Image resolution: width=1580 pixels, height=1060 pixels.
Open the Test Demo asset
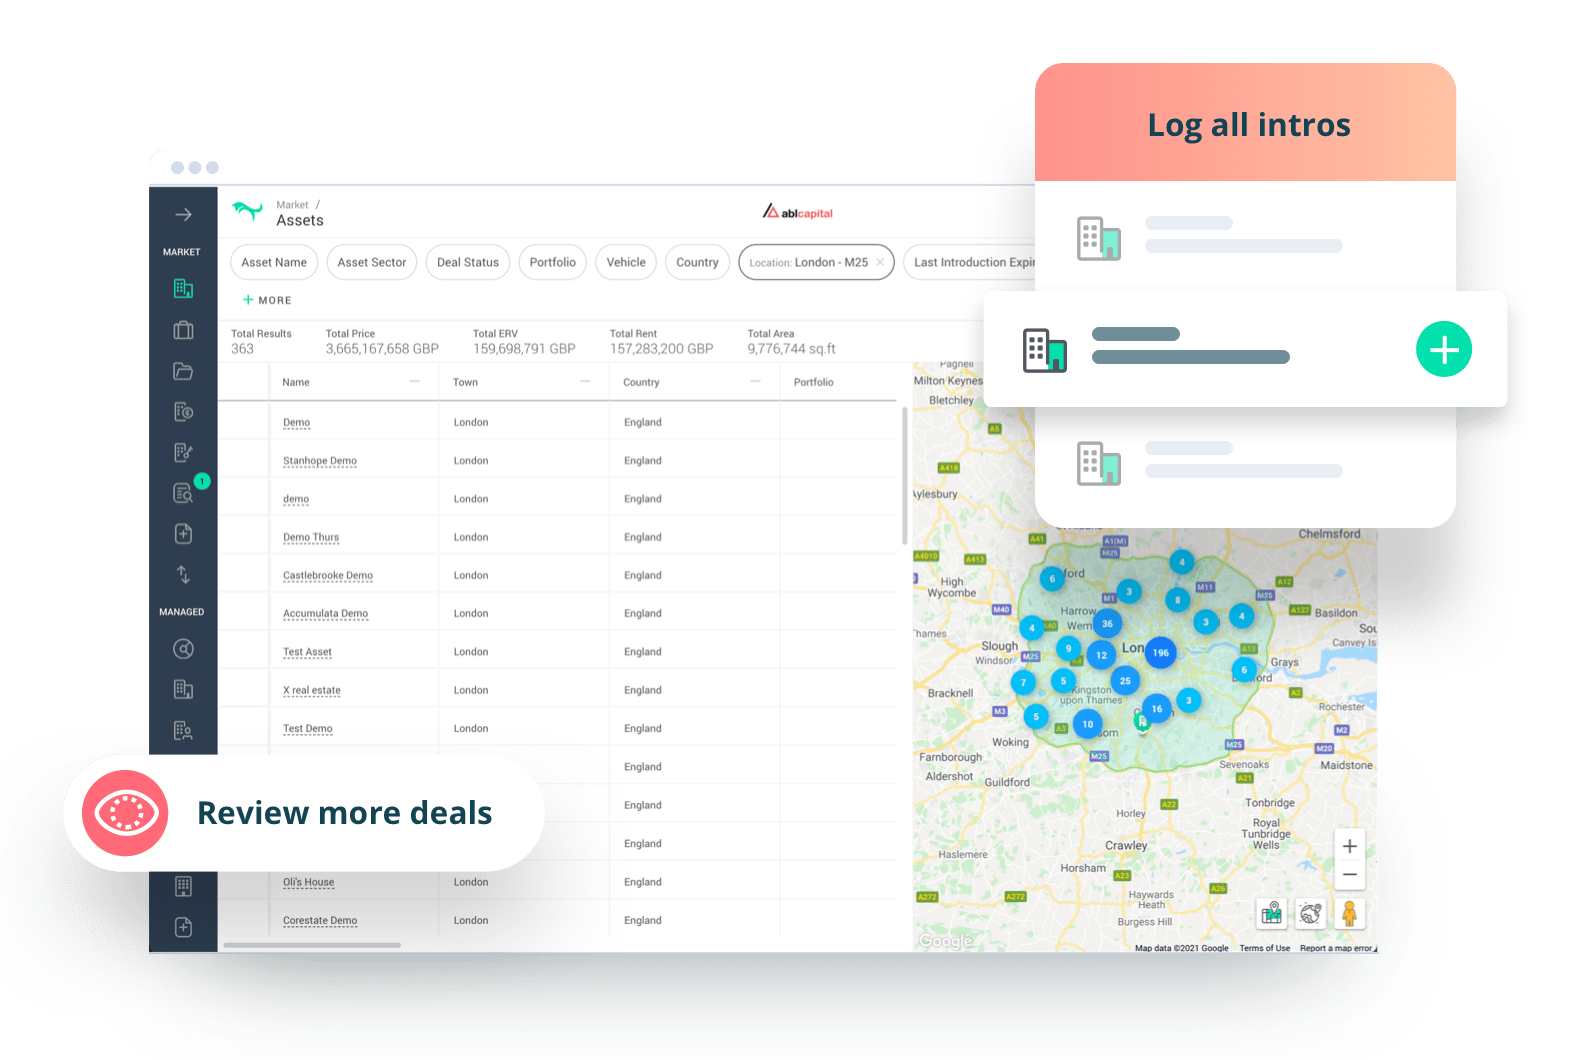pos(308,729)
